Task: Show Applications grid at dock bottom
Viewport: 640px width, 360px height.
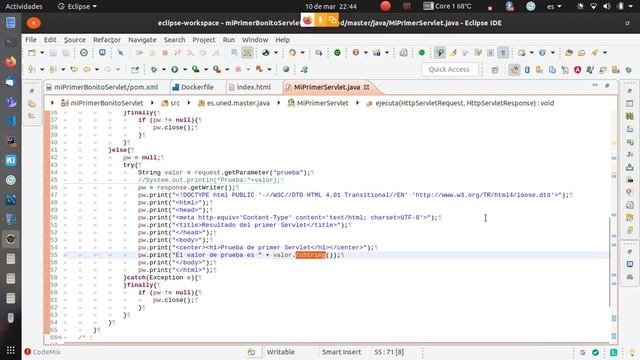Action: tap(11, 350)
